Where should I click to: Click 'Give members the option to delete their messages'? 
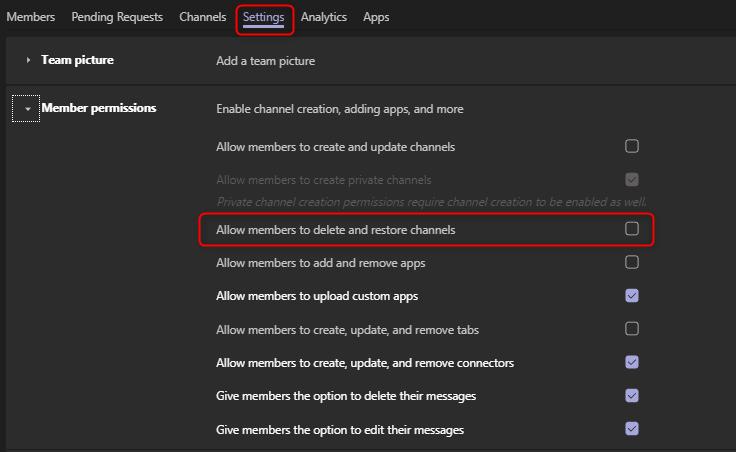pyautogui.click(x=346, y=396)
